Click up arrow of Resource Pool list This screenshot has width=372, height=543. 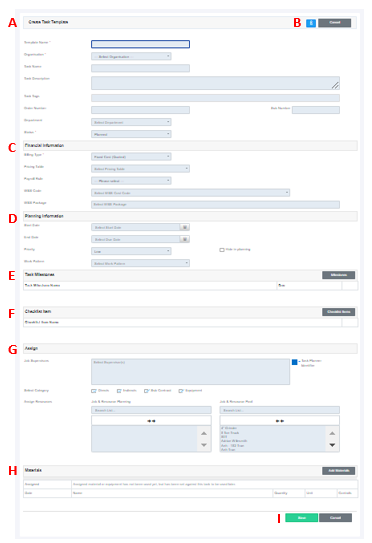tap(332, 434)
